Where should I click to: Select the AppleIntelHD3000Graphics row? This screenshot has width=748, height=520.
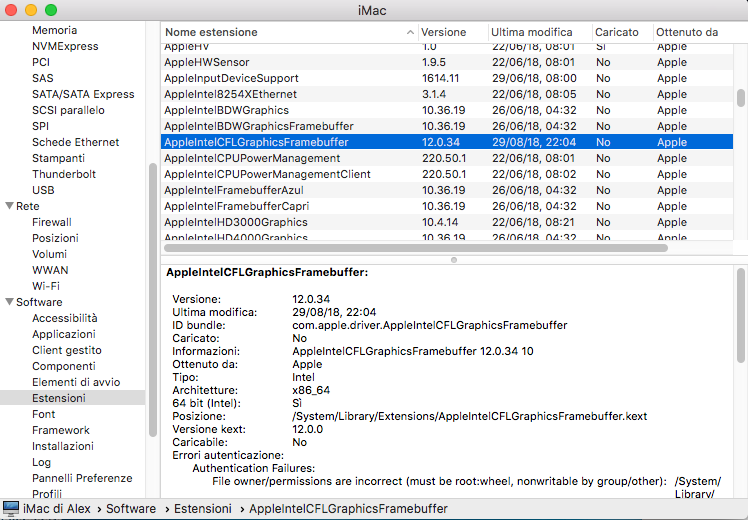click(x=447, y=222)
